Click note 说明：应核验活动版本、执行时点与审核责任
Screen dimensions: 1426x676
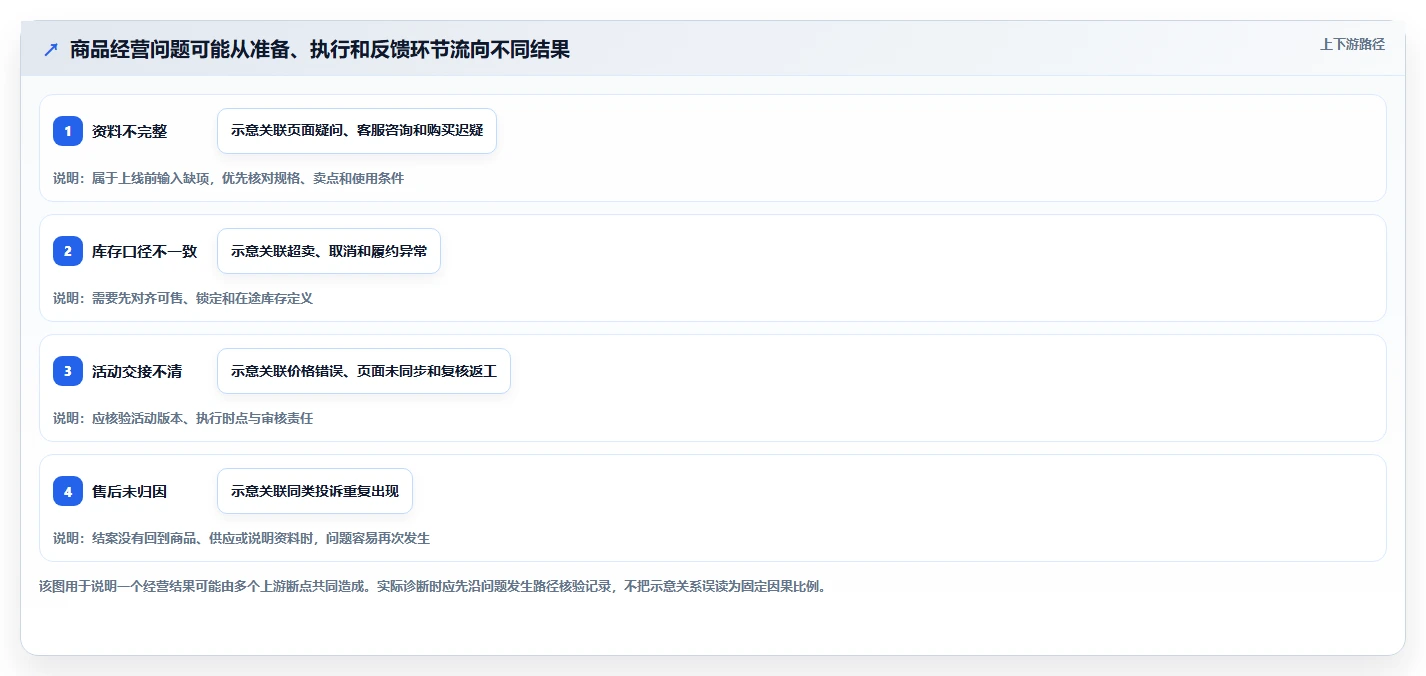coord(183,418)
